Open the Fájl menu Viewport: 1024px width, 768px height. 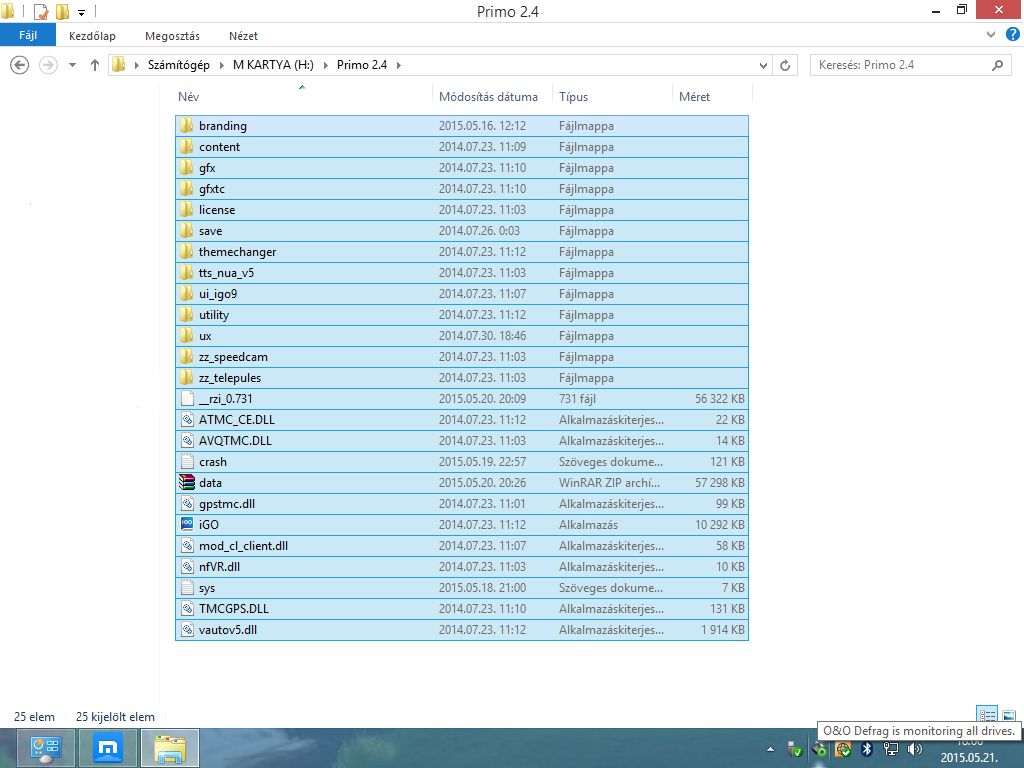click(x=27, y=35)
